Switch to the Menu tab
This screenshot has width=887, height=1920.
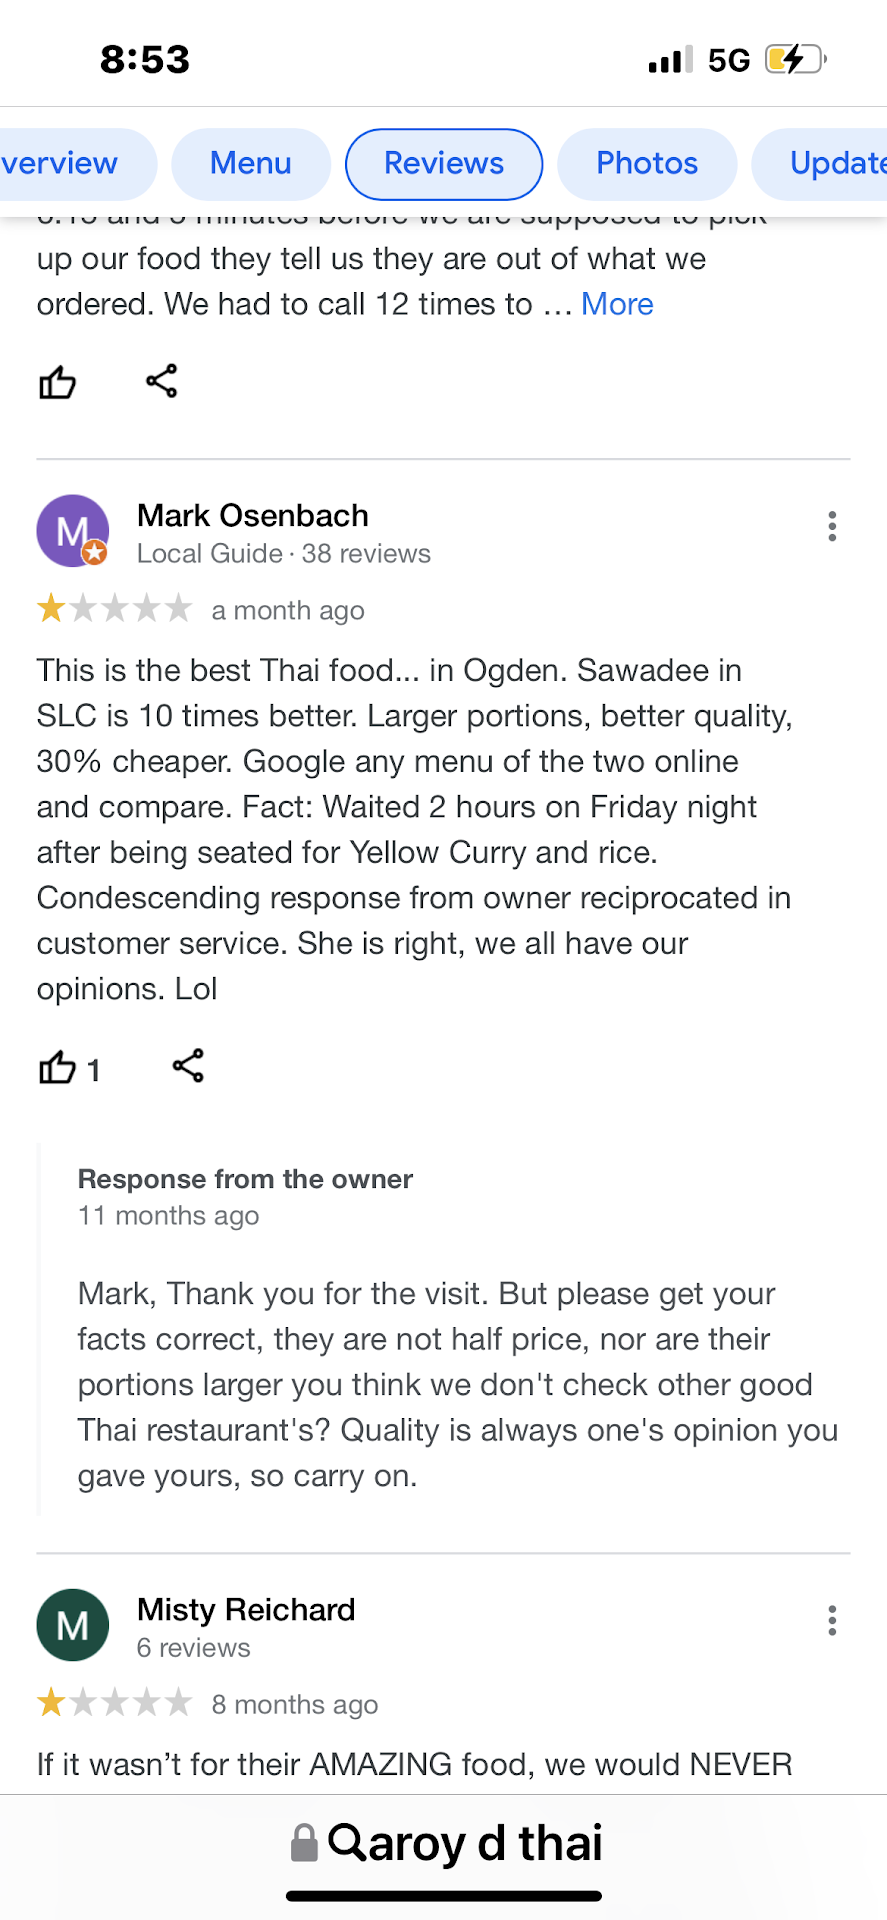click(250, 164)
